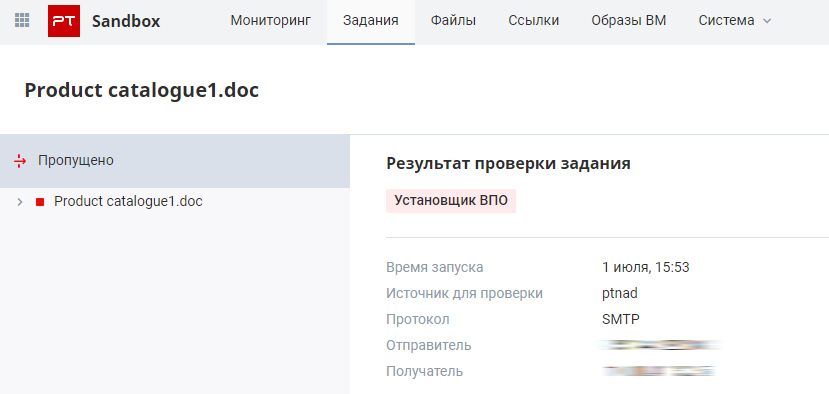This screenshot has height=394, width=829.
Task: Click the red PT logo
Action: click(64, 21)
